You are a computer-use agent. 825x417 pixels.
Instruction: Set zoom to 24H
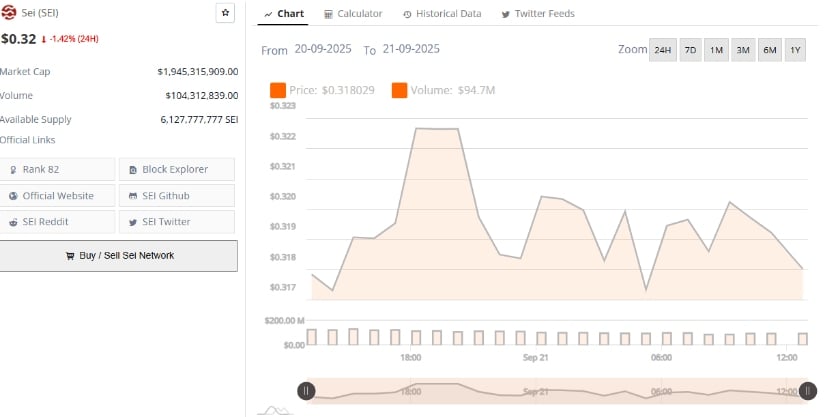point(662,50)
